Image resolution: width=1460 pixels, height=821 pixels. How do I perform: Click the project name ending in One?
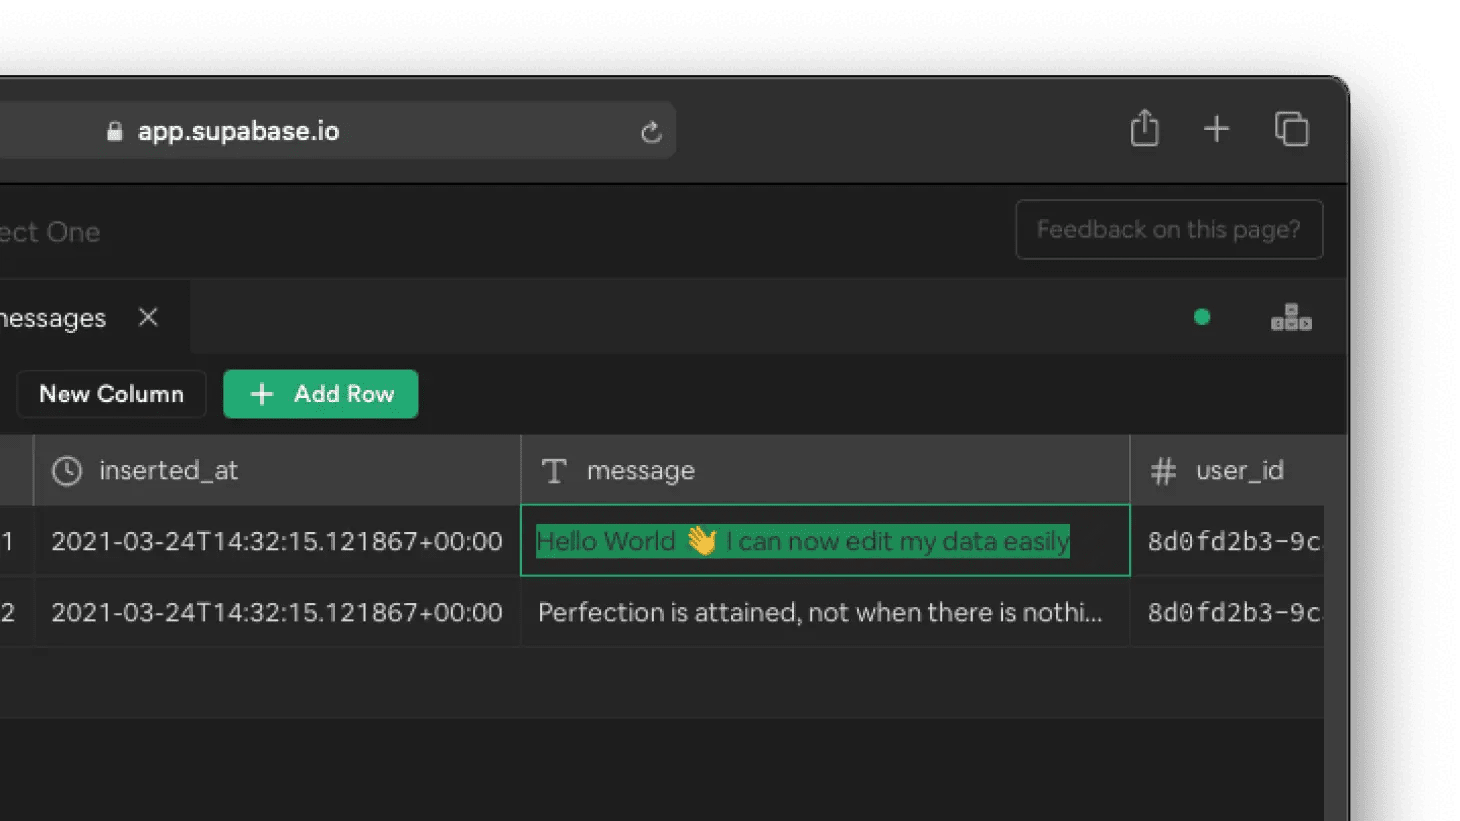49,232
